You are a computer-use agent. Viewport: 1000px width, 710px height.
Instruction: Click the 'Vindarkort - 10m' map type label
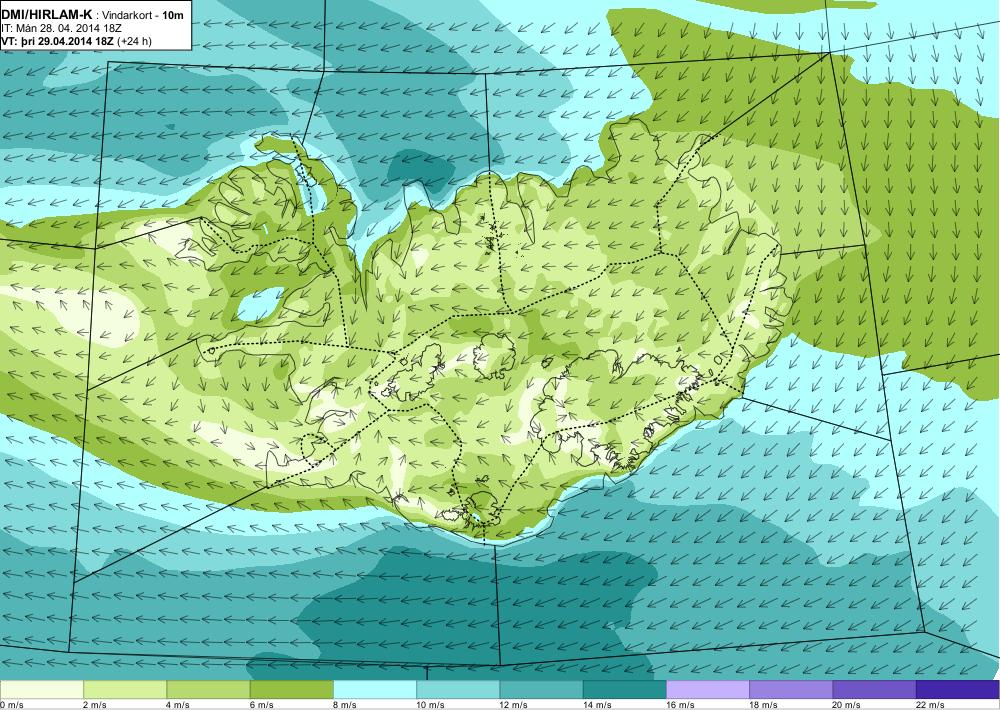[x=144, y=15]
